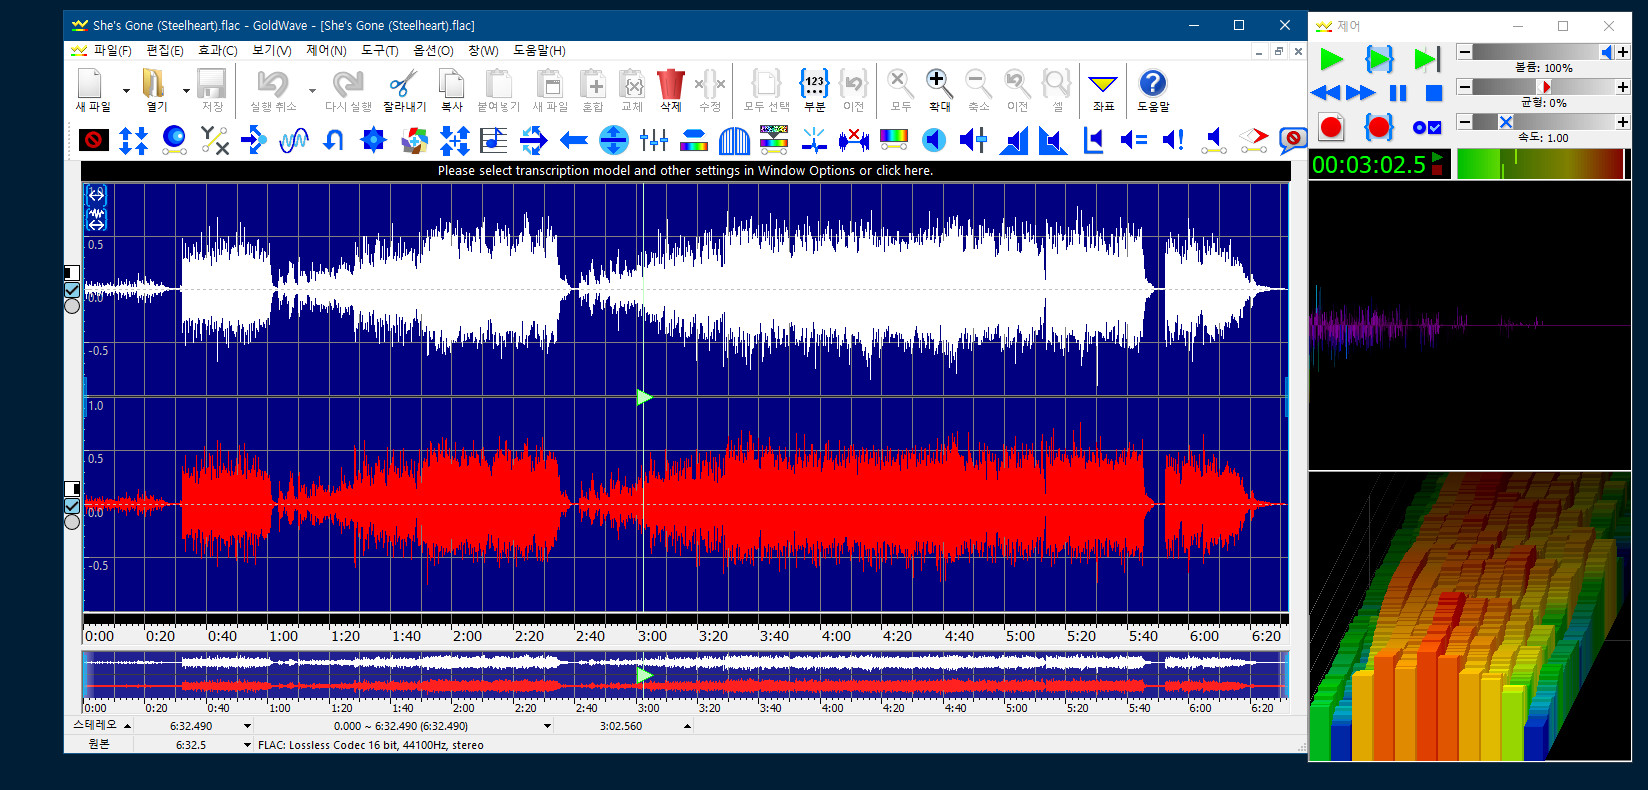
Task: Click play to end marker button
Action: click(x=1427, y=59)
